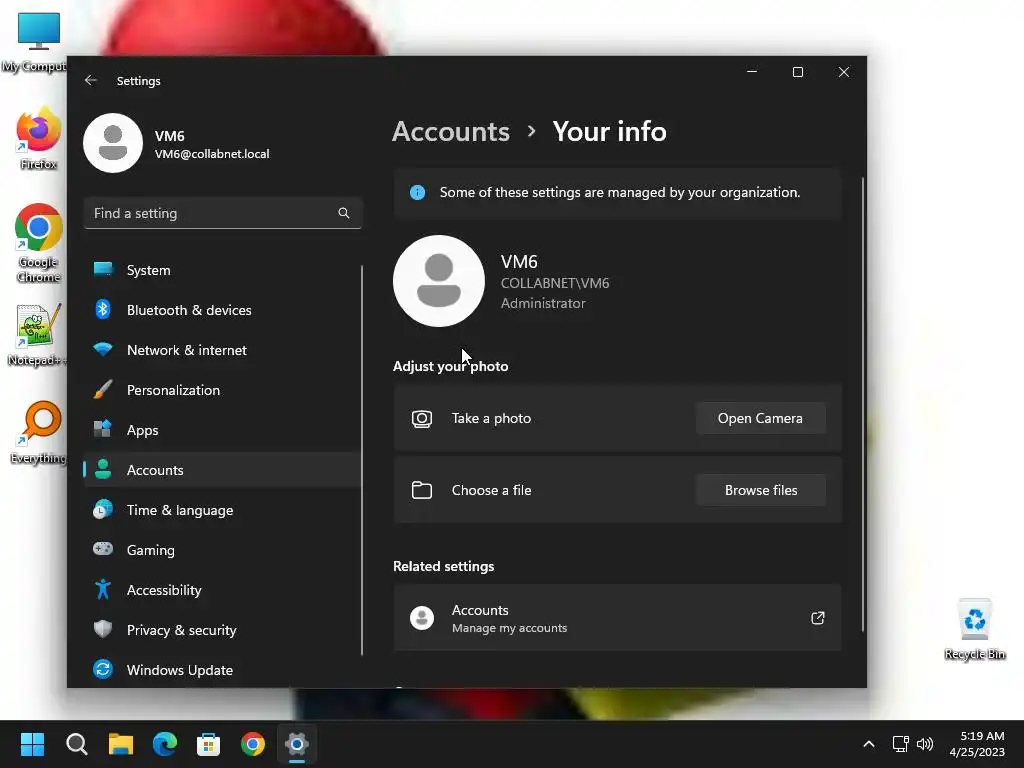Open taskbar Search

pyautogui.click(x=77, y=744)
